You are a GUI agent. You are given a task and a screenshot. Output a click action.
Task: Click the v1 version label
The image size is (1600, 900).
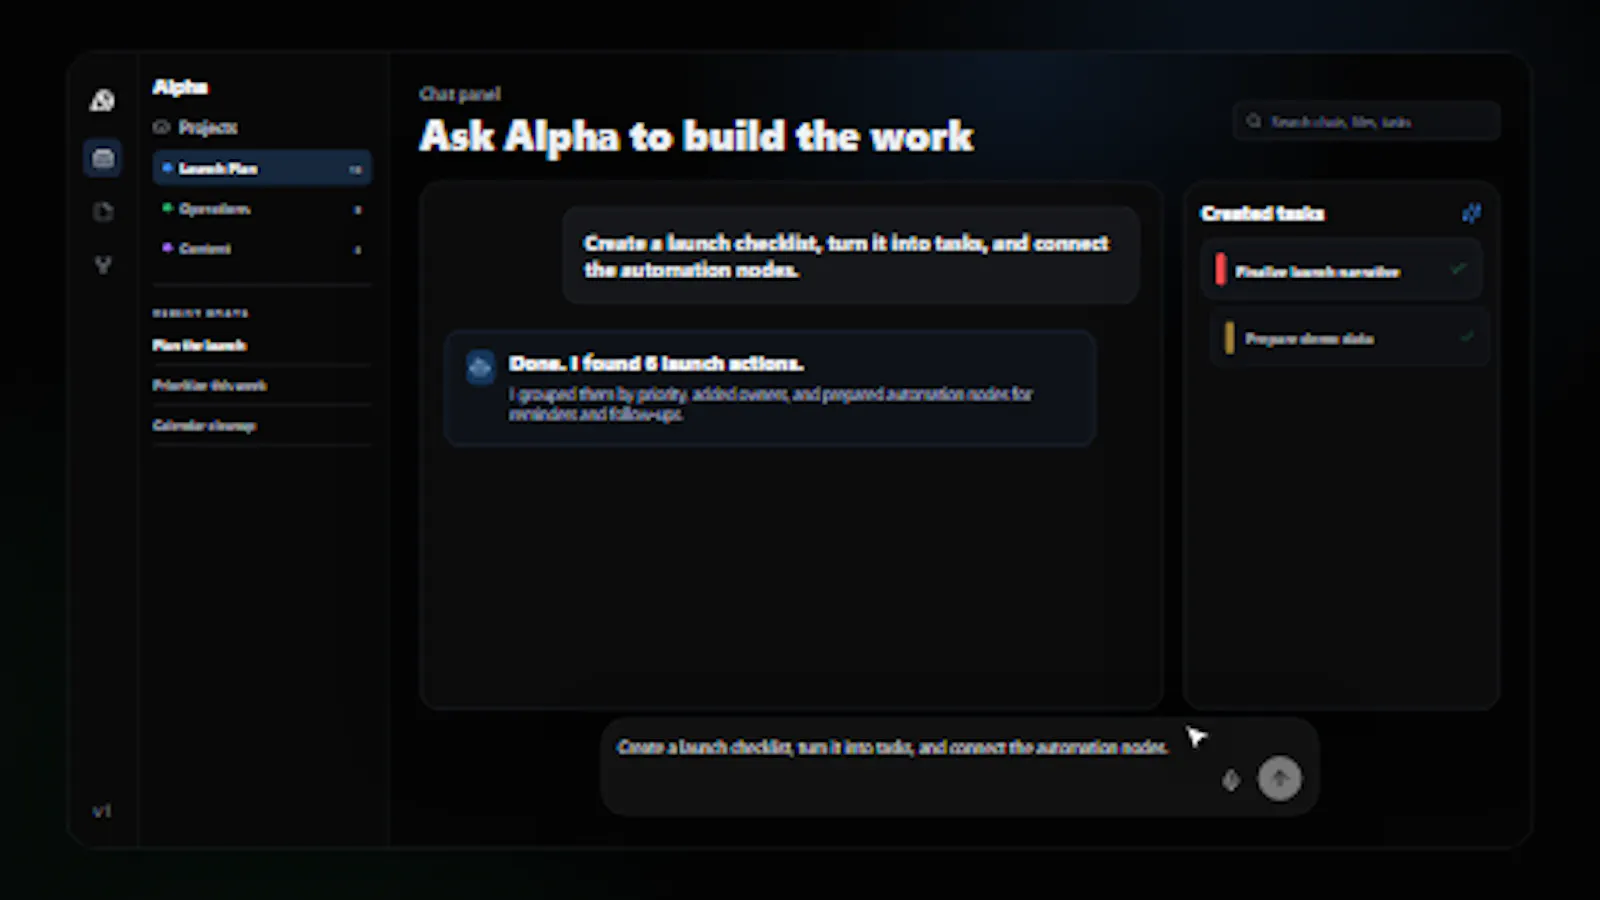102,811
